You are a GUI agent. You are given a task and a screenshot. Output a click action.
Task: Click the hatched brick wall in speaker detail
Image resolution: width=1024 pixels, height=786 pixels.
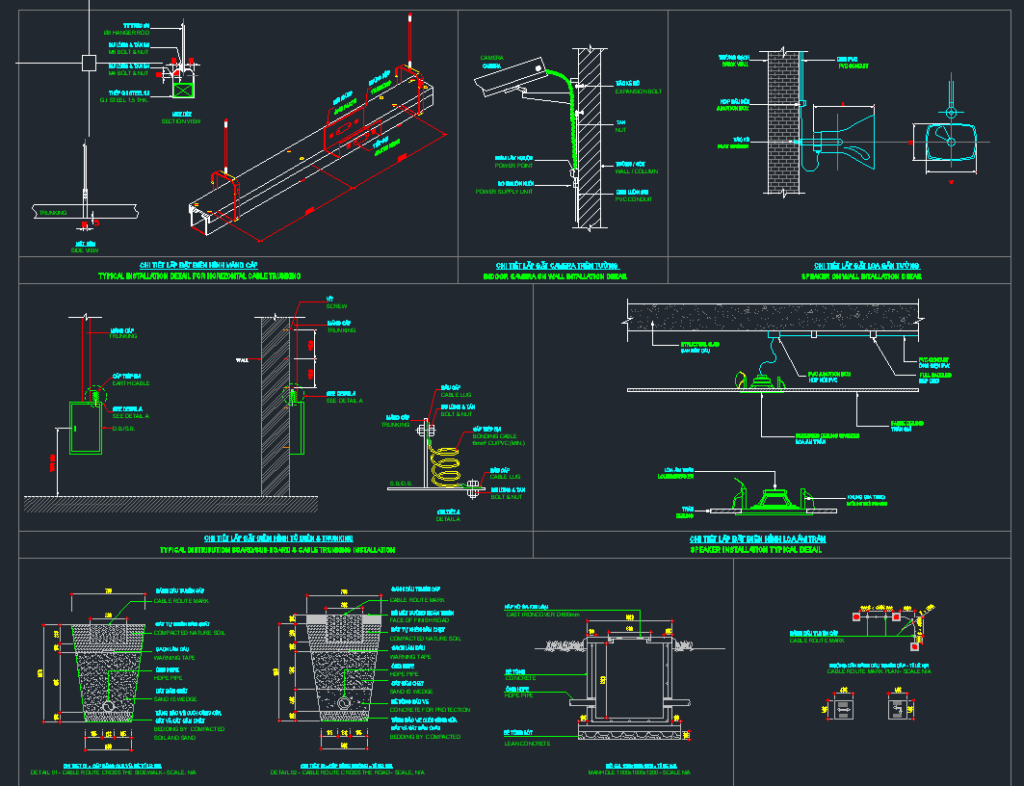[x=781, y=120]
